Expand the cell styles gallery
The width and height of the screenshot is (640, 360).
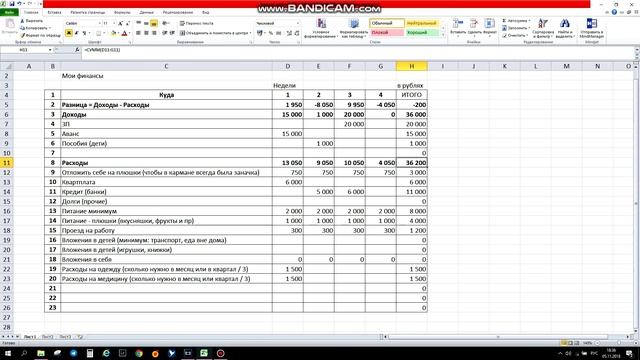coord(443,35)
